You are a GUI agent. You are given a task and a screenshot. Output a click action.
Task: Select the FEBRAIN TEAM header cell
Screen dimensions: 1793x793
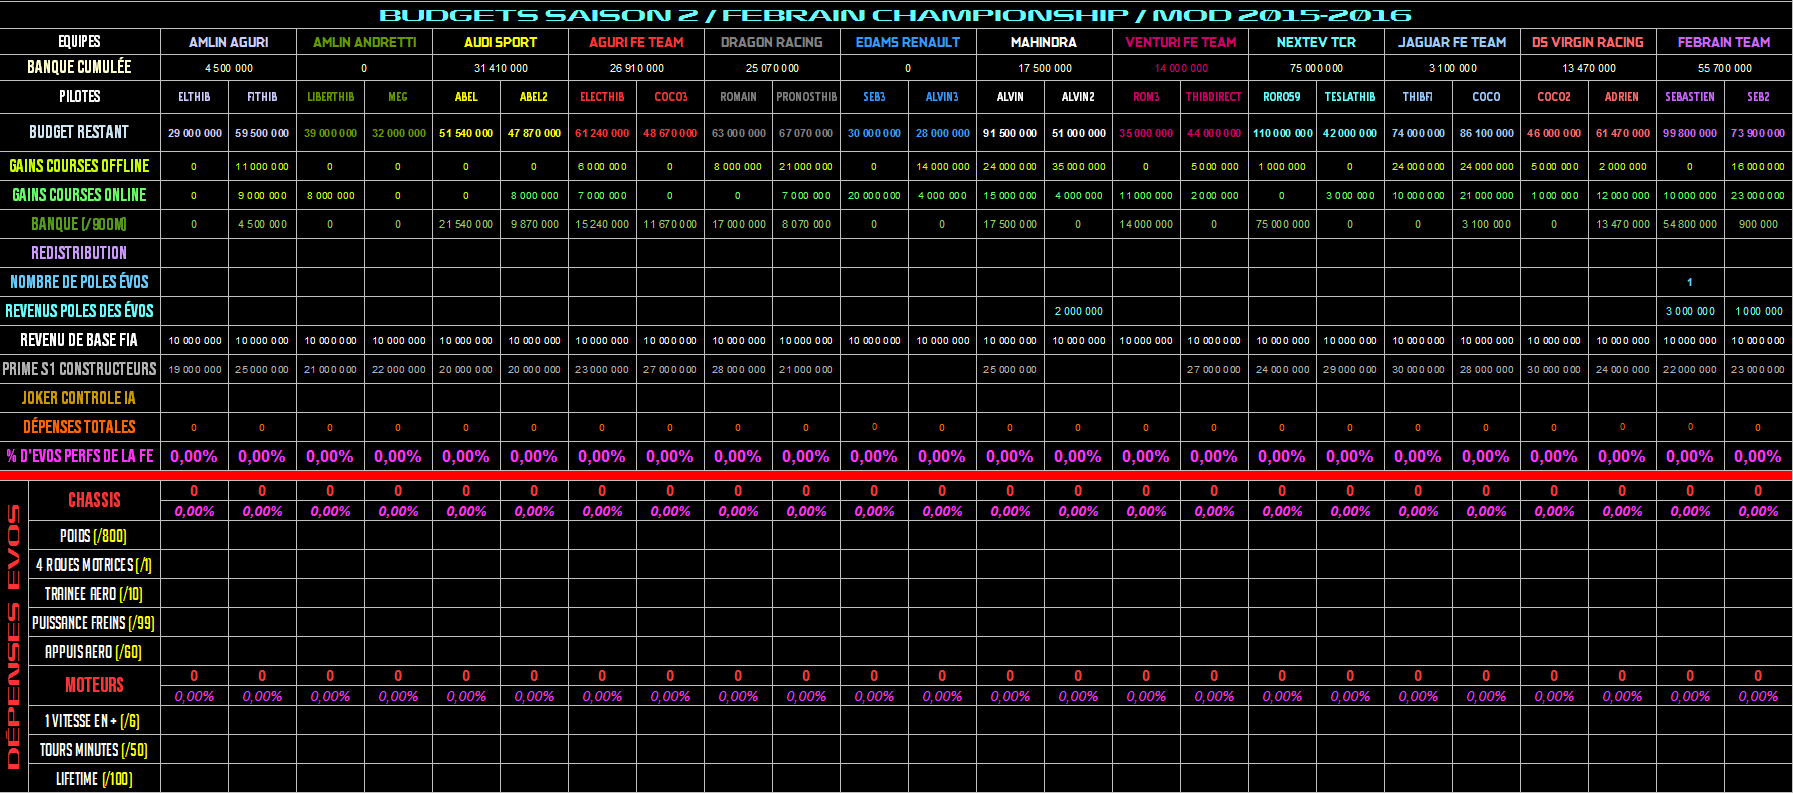(x=1723, y=42)
